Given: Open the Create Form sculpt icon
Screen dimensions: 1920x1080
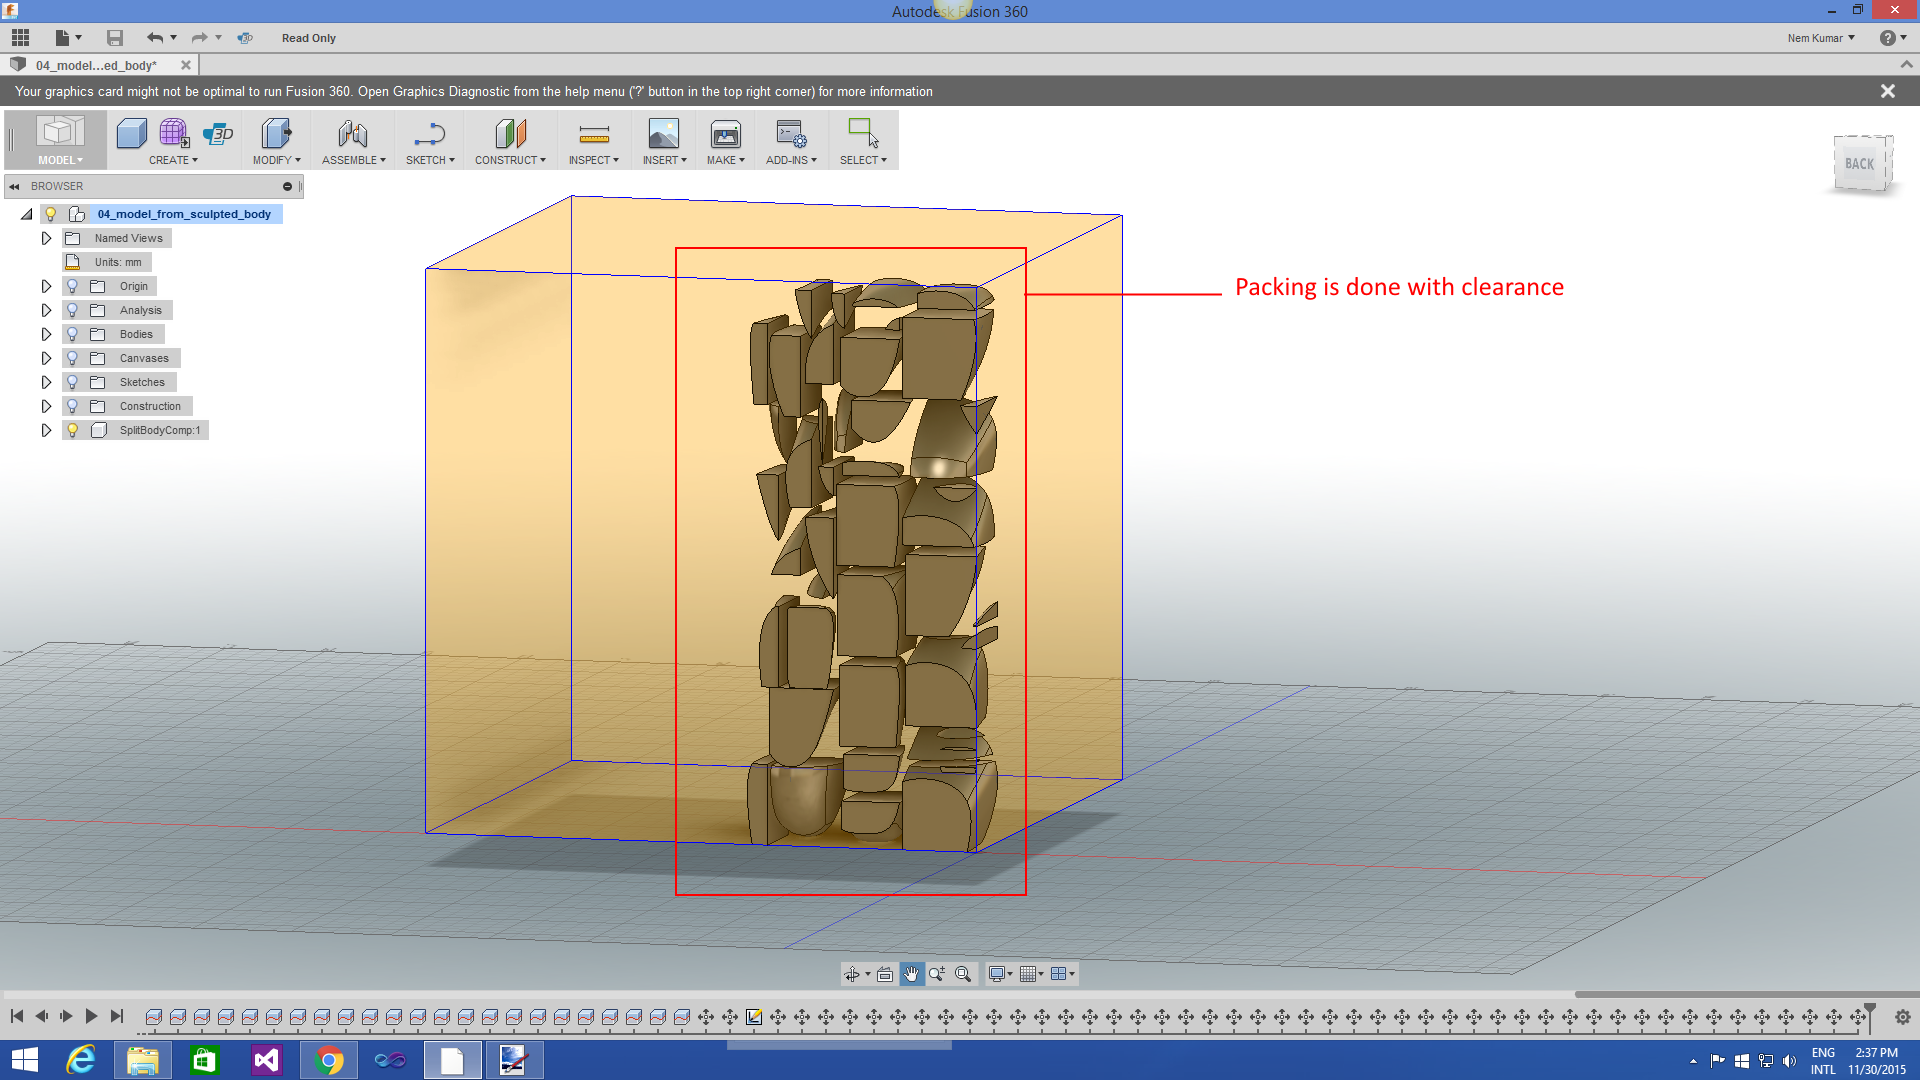Looking at the screenshot, I should tap(174, 133).
